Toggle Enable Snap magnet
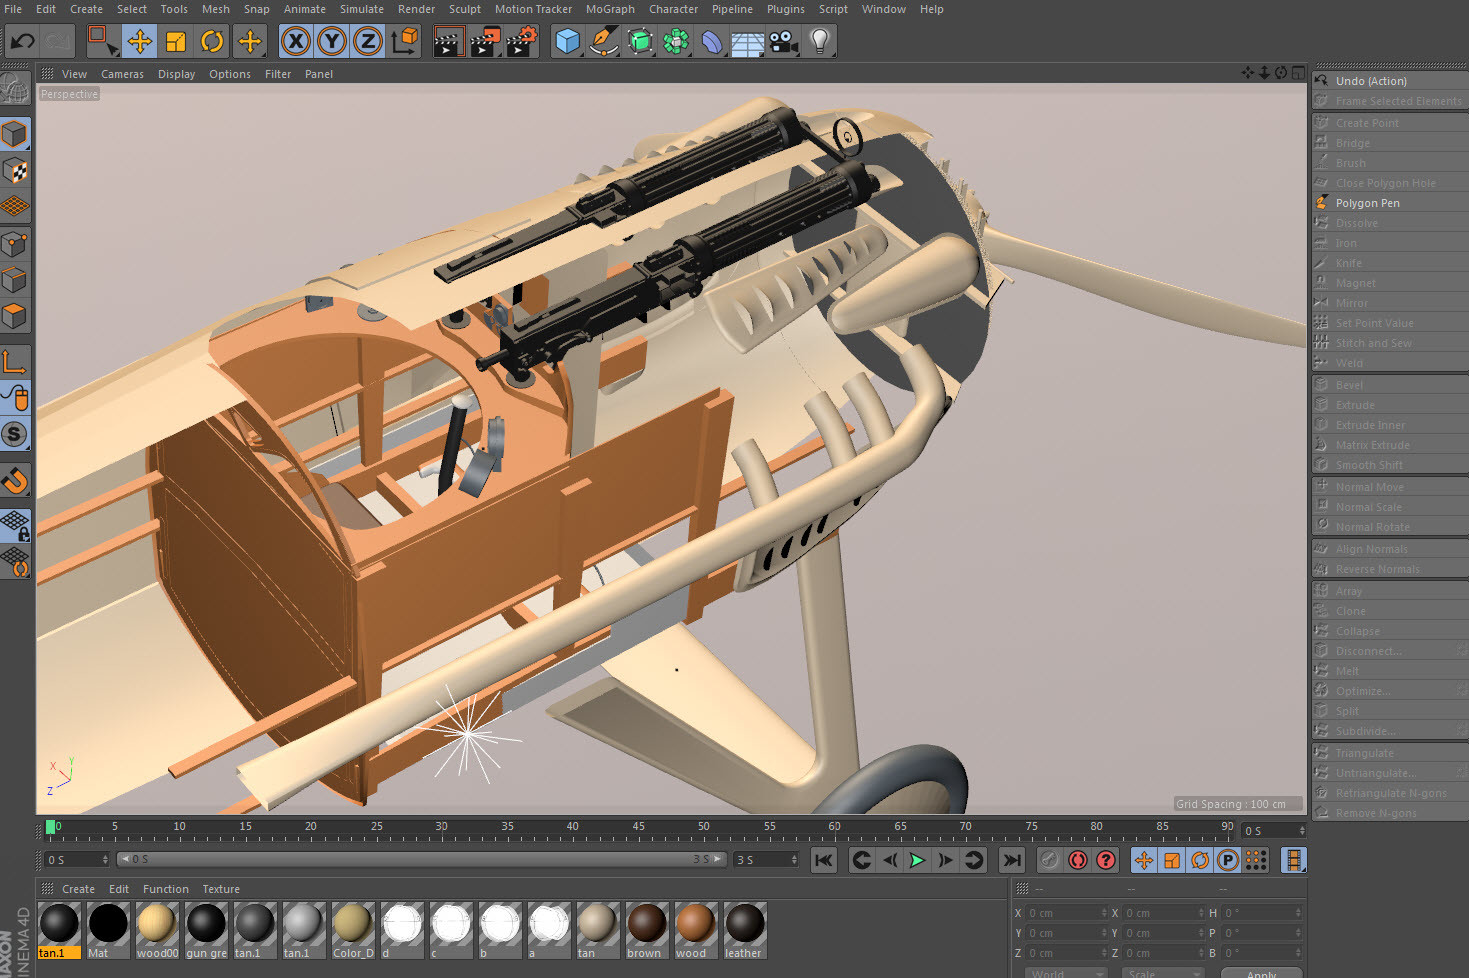This screenshot has width=1469, height=978. coord(15,480)
